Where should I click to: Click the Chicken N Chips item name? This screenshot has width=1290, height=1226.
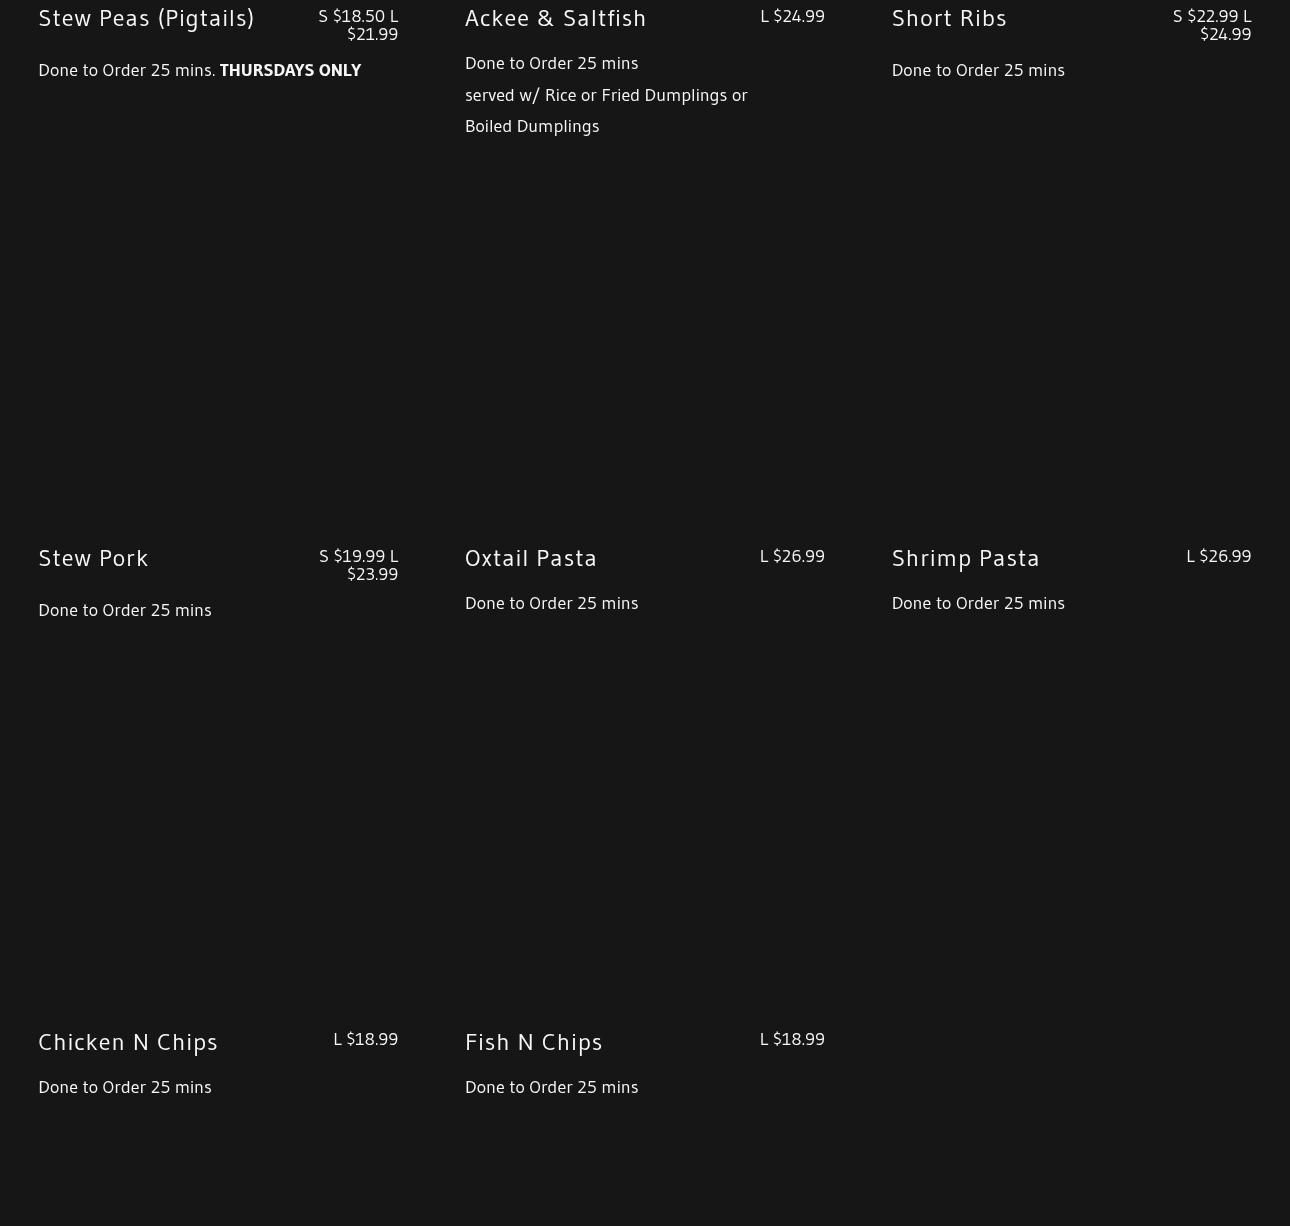tap(128, 1042)
